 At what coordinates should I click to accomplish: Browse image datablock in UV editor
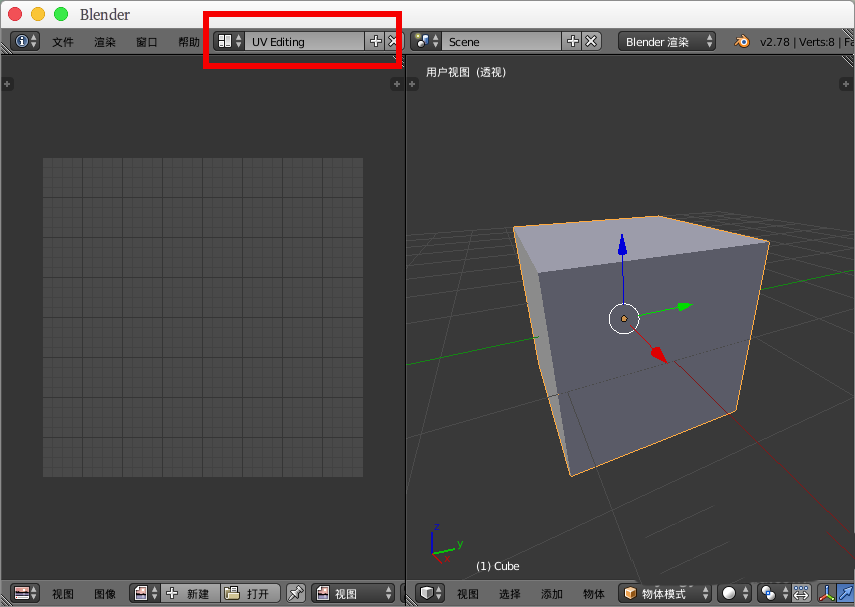145,593
